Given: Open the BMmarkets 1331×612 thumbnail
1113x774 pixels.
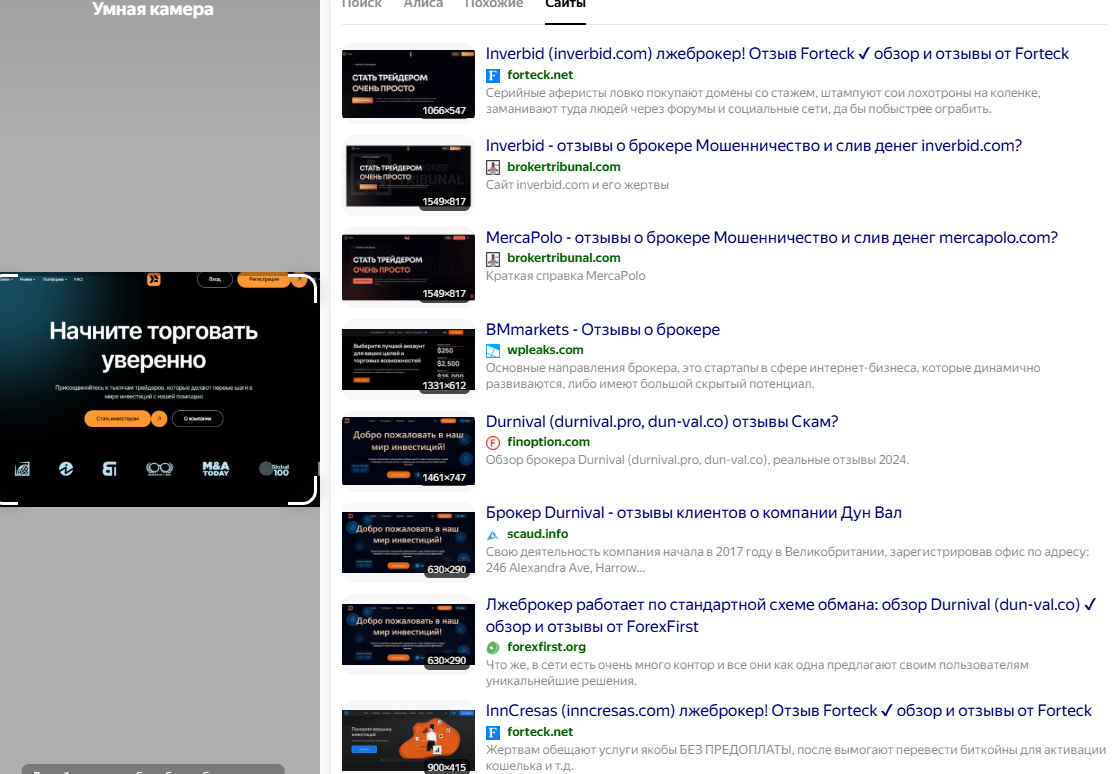Looking at the screenshot, I should click(x=408, y=359).
